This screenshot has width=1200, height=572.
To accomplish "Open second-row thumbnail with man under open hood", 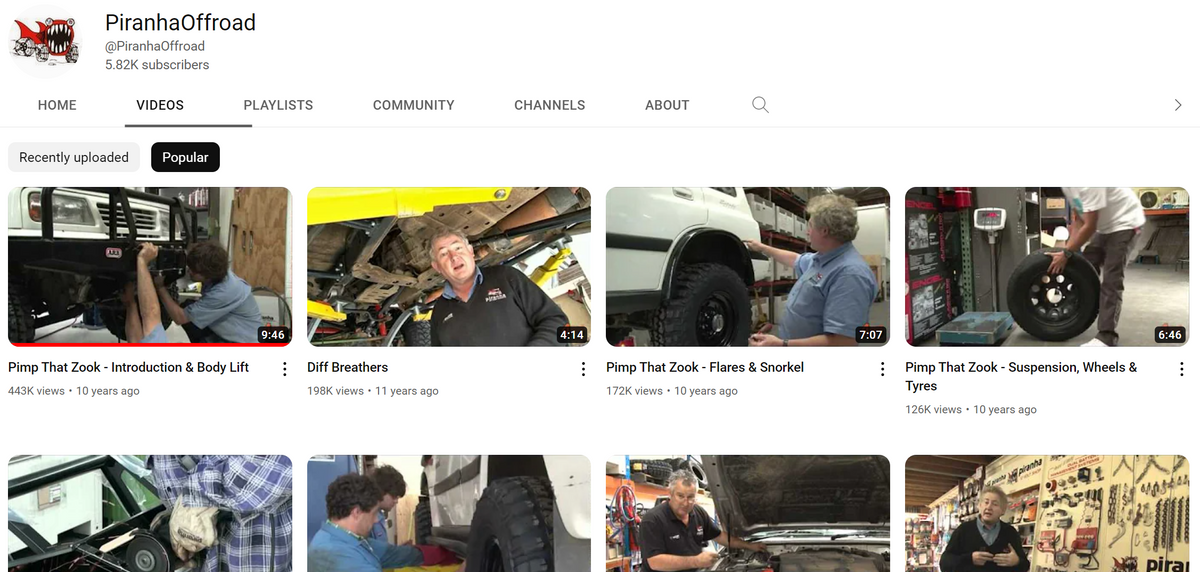I will point(748,514).
